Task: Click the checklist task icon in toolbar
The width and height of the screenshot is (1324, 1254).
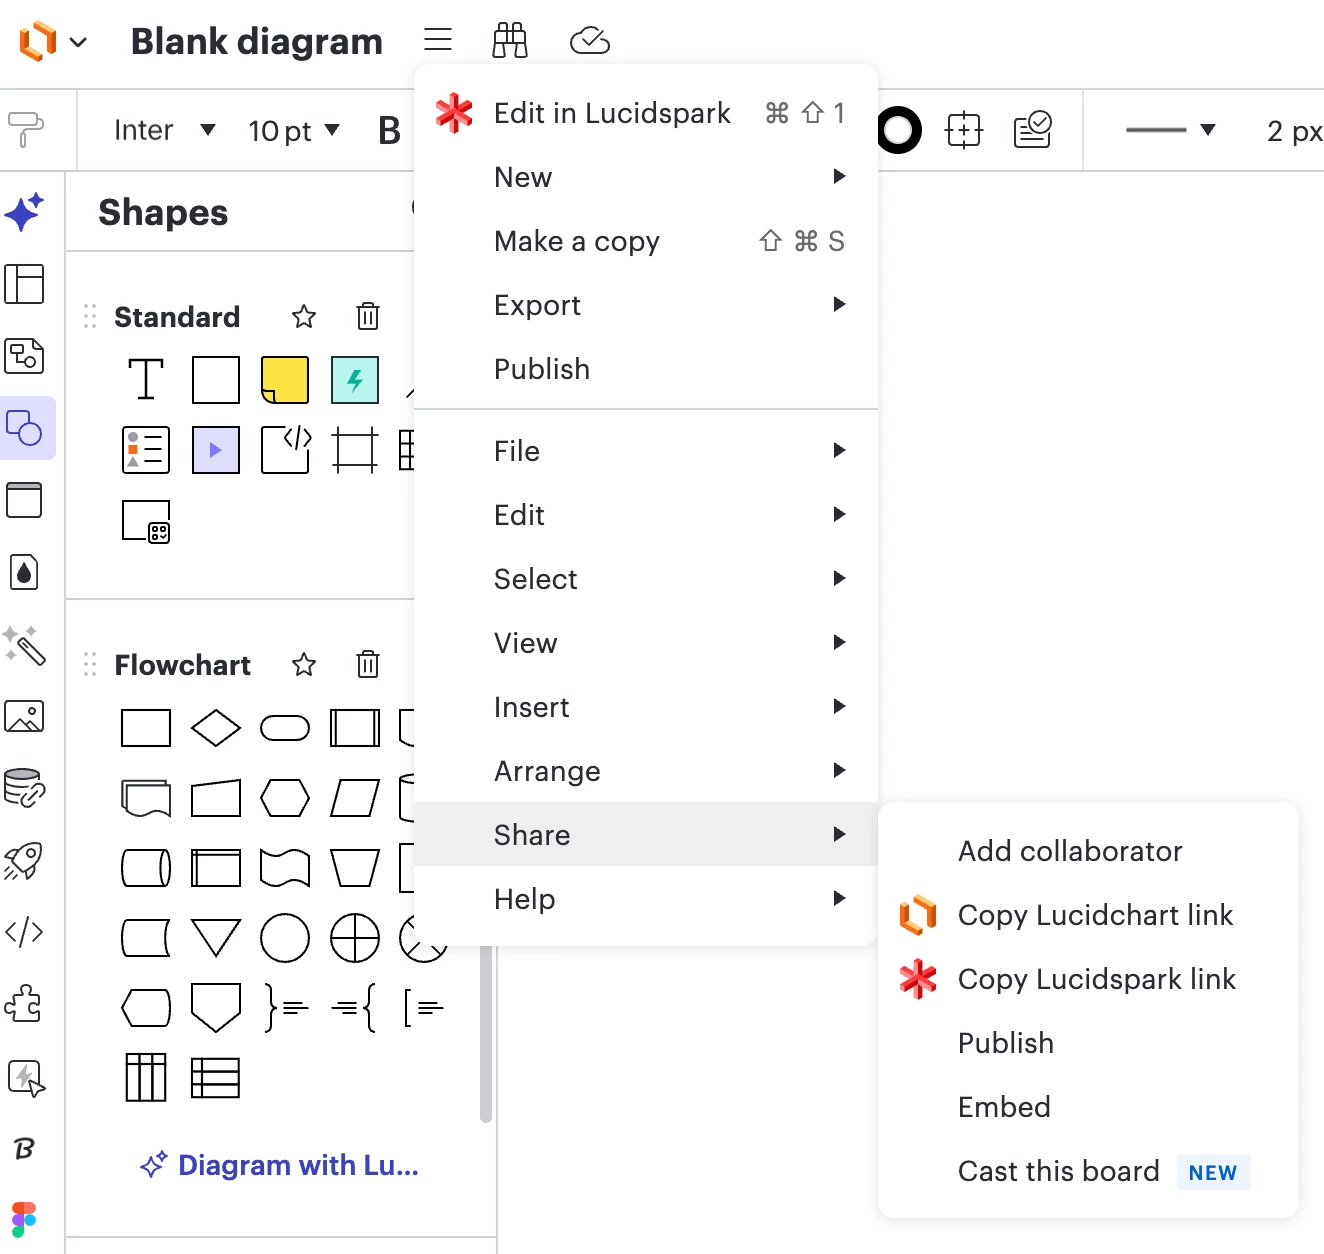Action: [x=1032, y=130]
